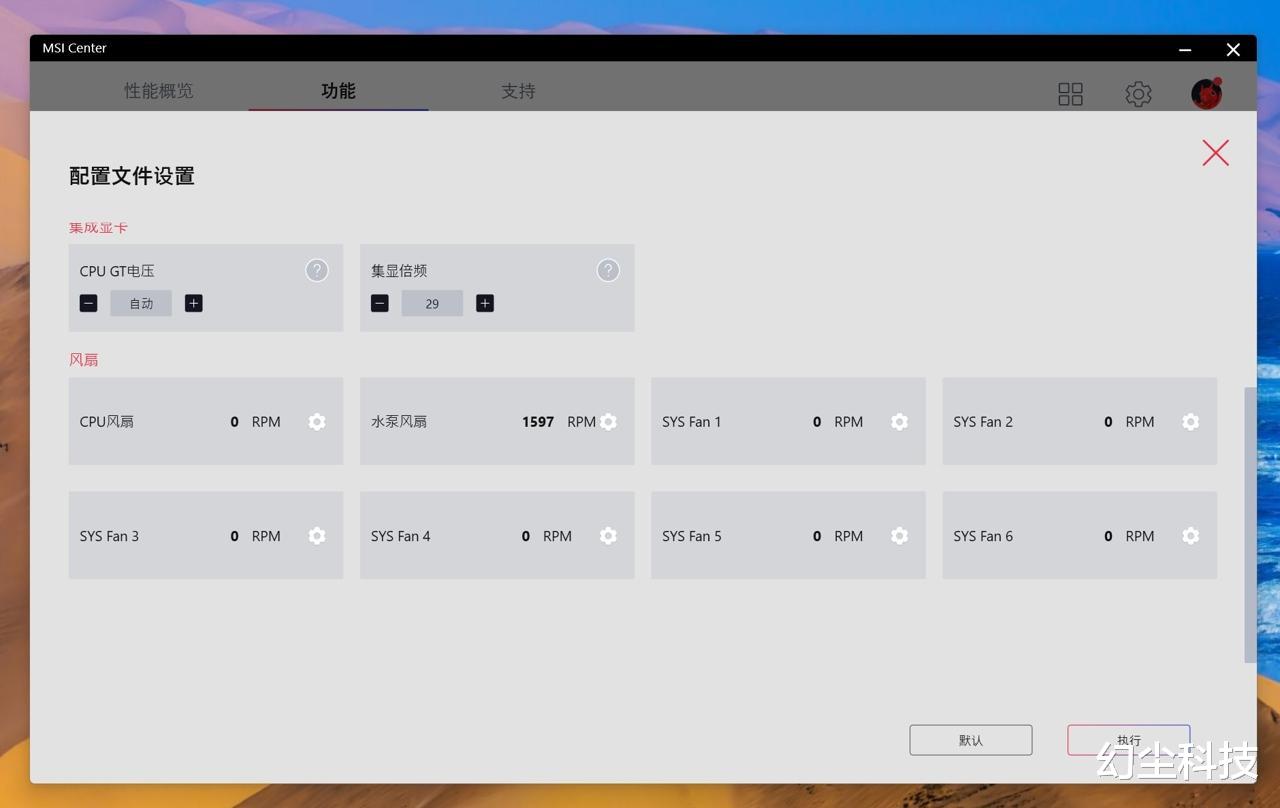Click the CPU GT电压 value field 自动

(141, 303)
